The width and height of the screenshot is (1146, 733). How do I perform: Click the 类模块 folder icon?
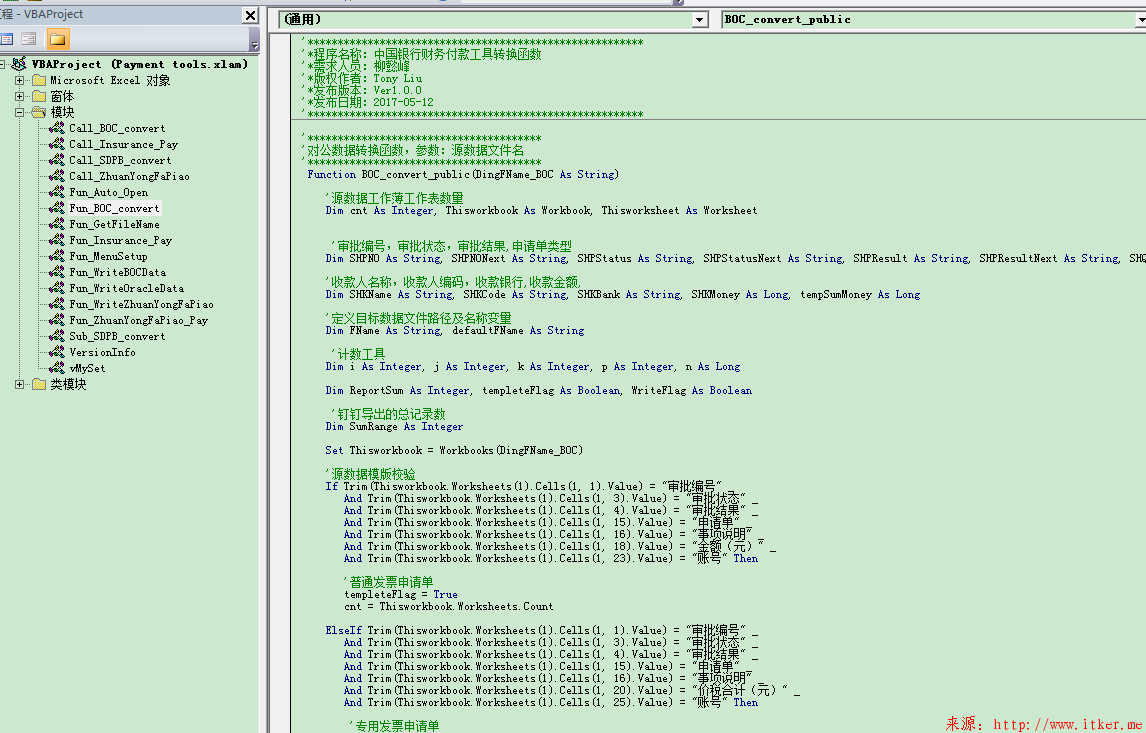coord(39,384)
